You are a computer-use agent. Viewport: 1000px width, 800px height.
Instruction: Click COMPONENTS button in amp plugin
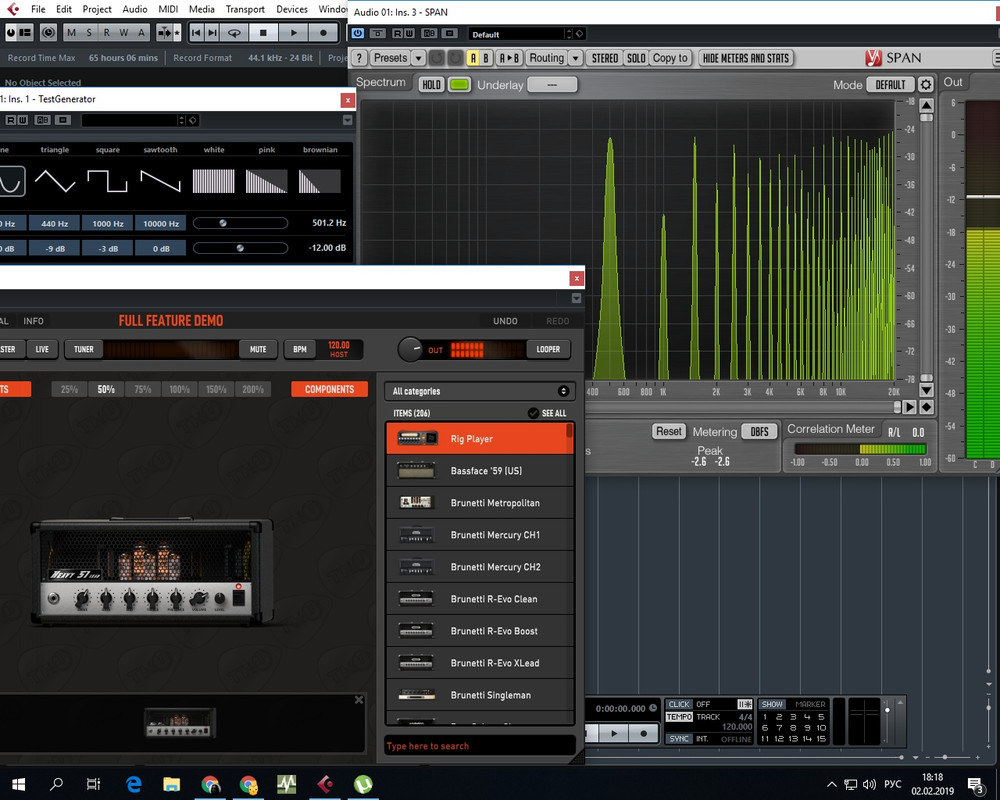[x=329, y=389]
